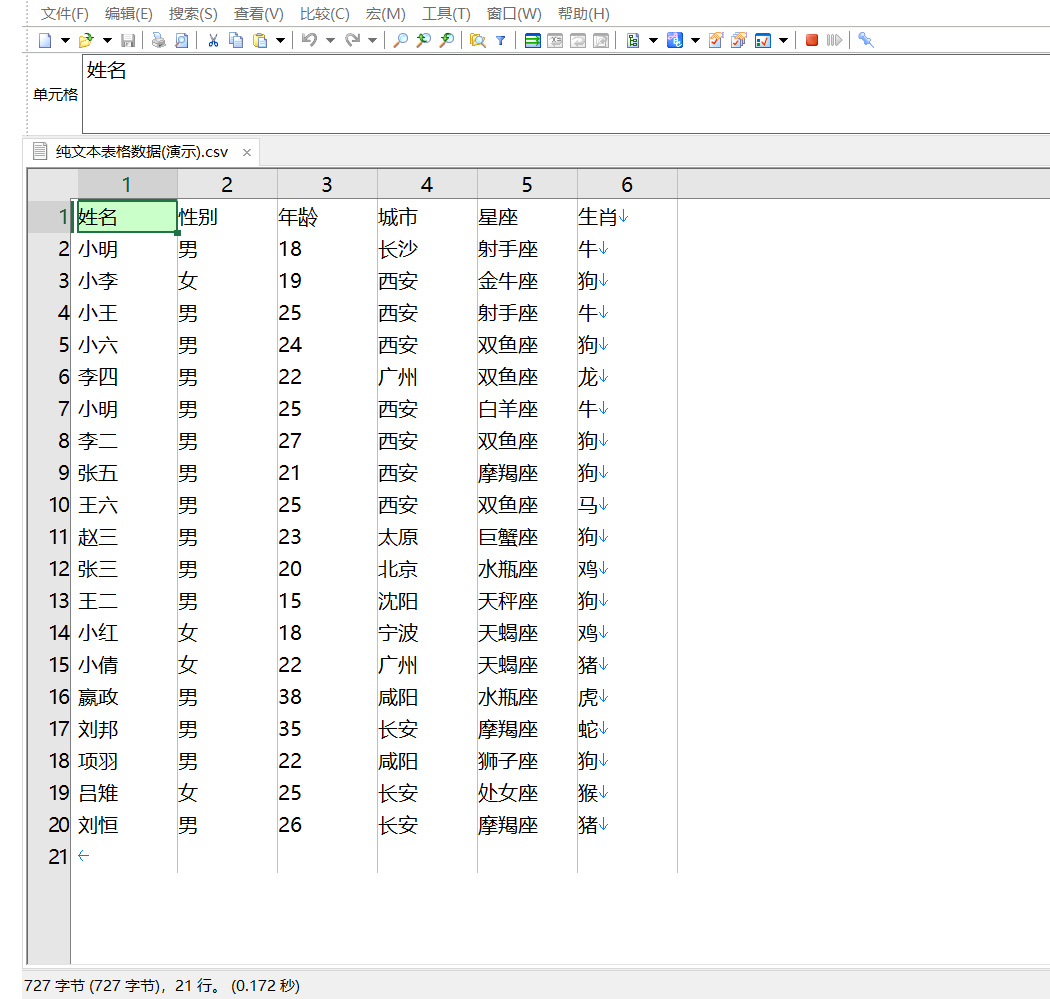The height and width of the screenshot is (999, 1050).
Task: Open the 文件(F) menu
Action: (64, 14)
